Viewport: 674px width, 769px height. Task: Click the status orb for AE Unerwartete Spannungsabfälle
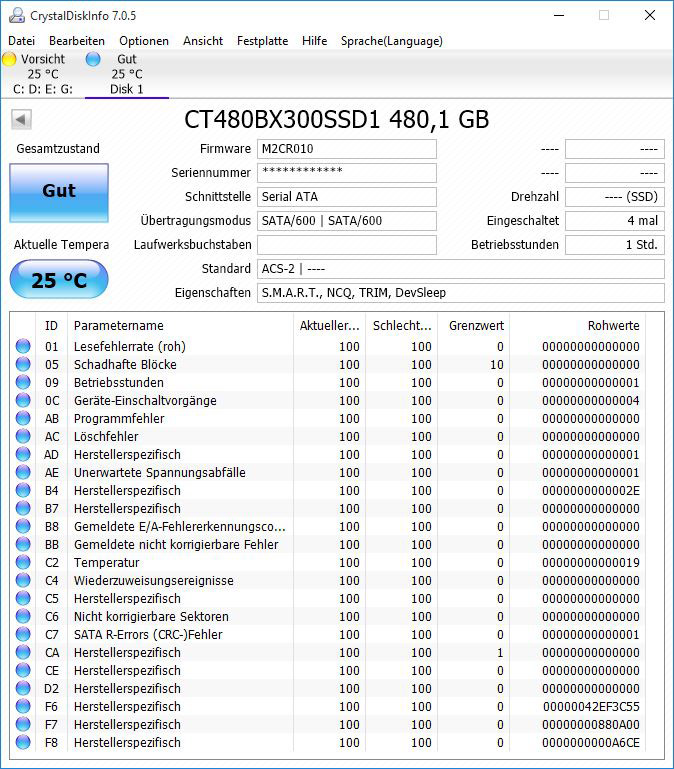coord(23,472)
